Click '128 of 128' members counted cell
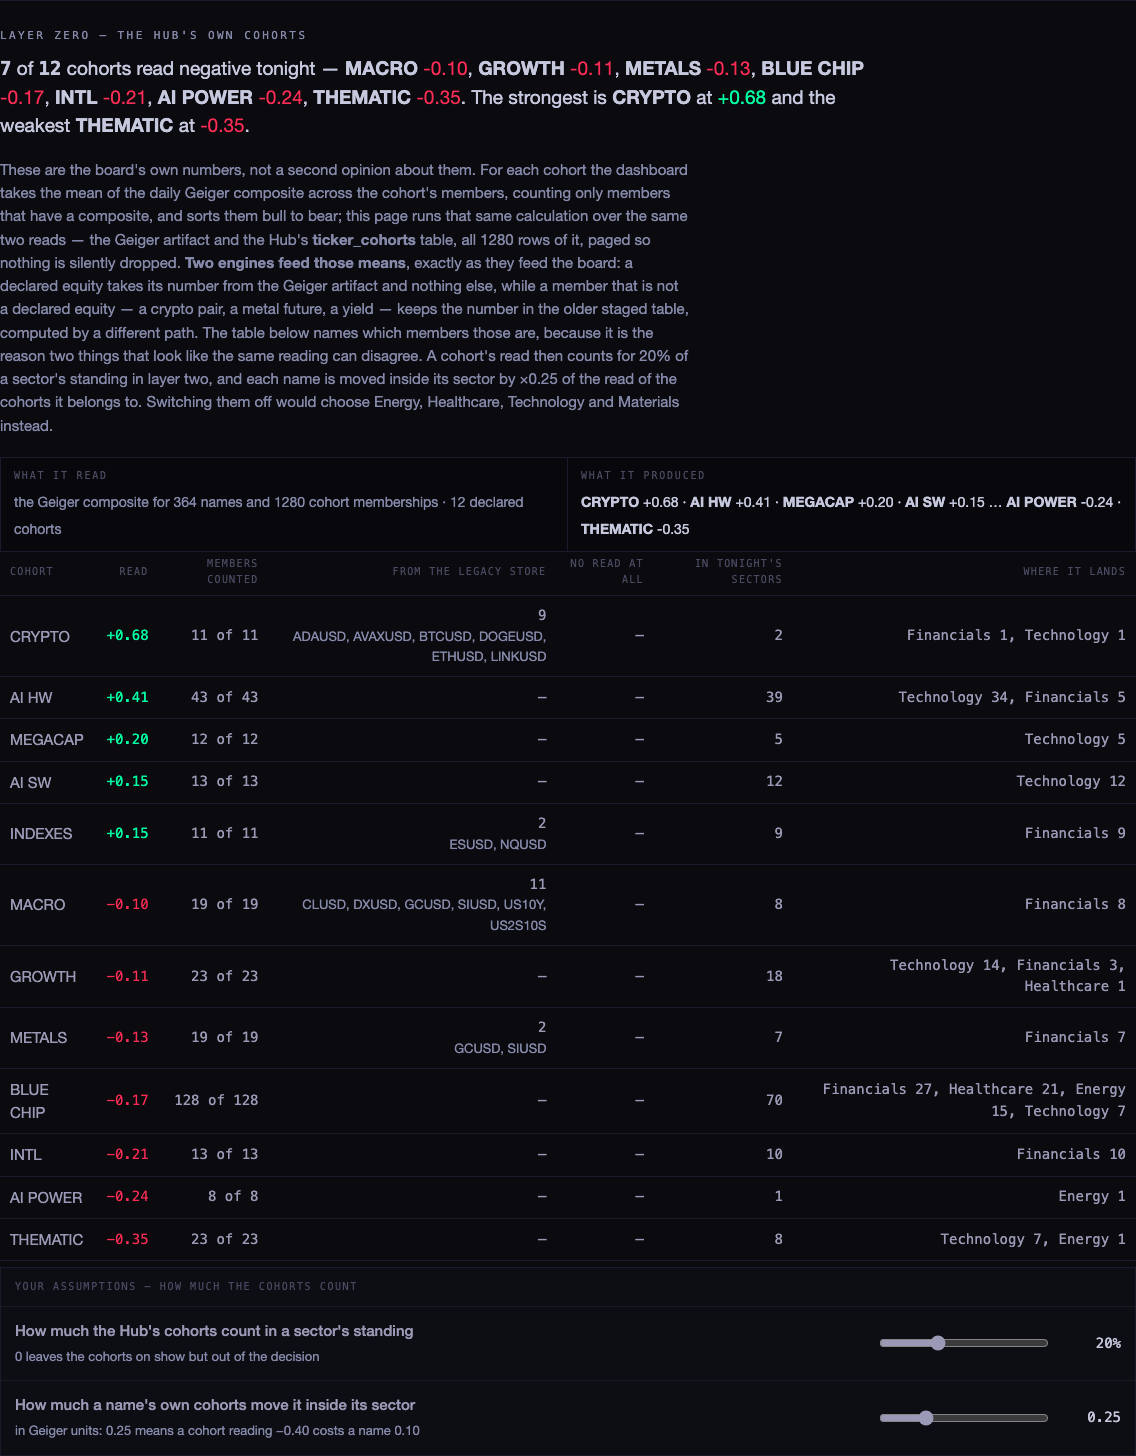The image size is (1136, 1456). tap(216, 1100)
